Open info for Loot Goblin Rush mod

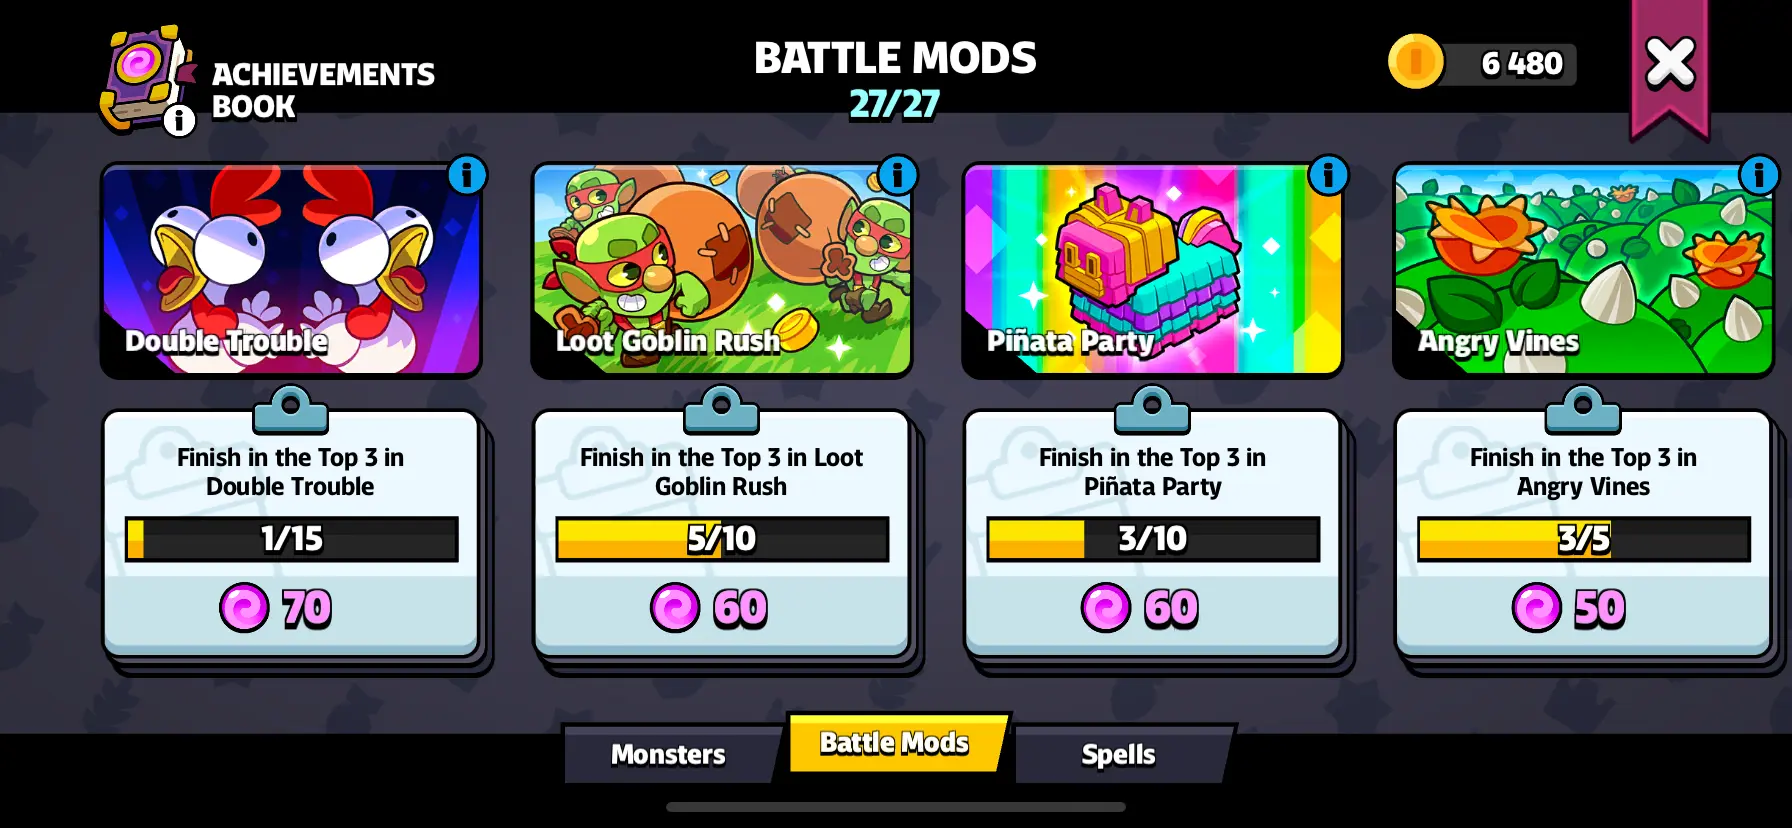(x=898, y=175)
